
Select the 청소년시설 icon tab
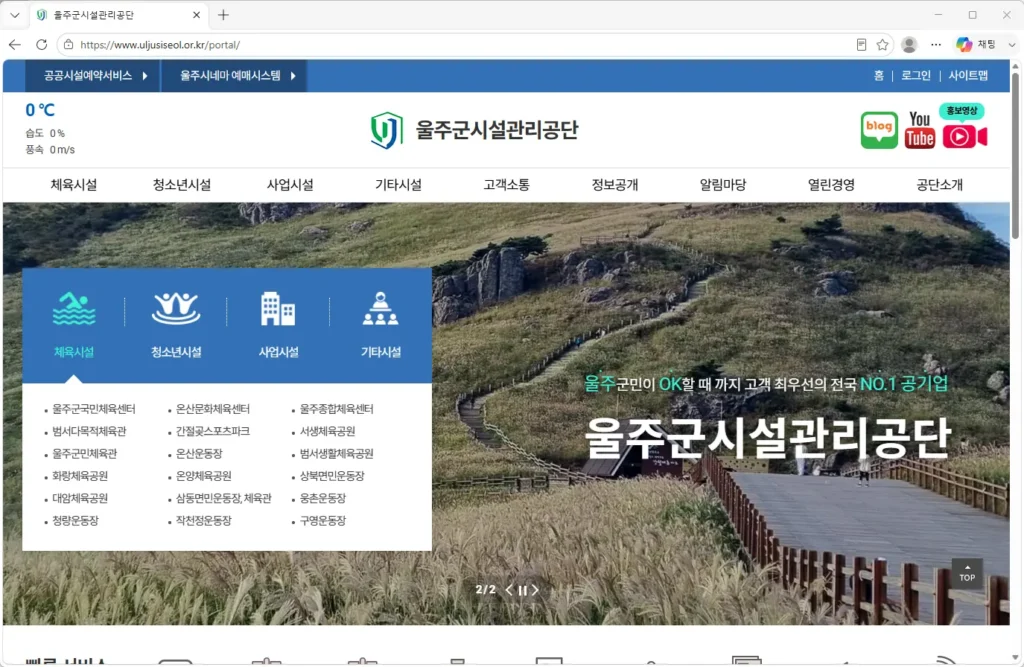pyautogui.click(x=176, y=325)
